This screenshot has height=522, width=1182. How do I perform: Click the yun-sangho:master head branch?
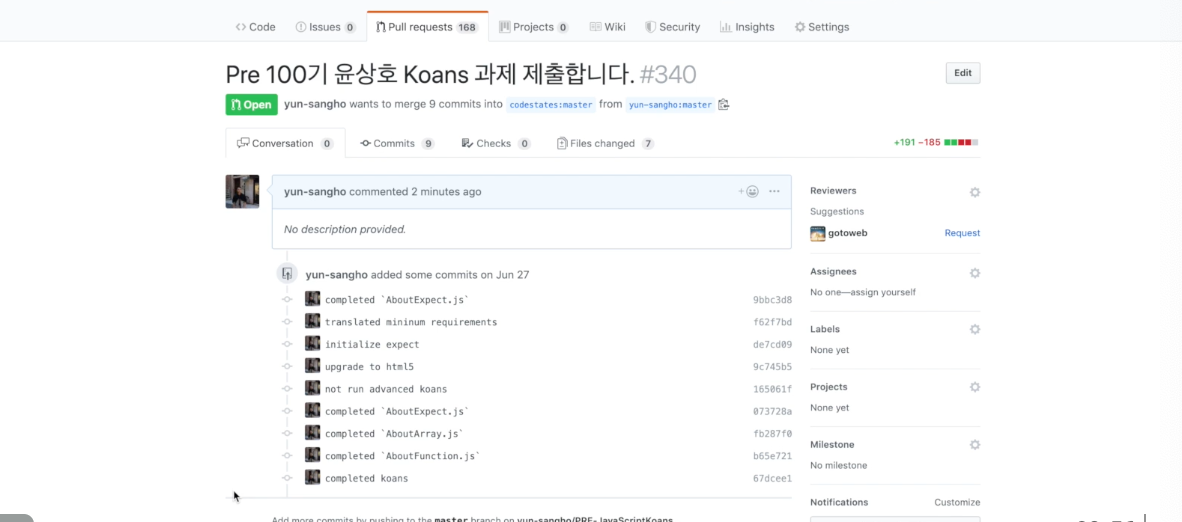[x=670, y=105]
